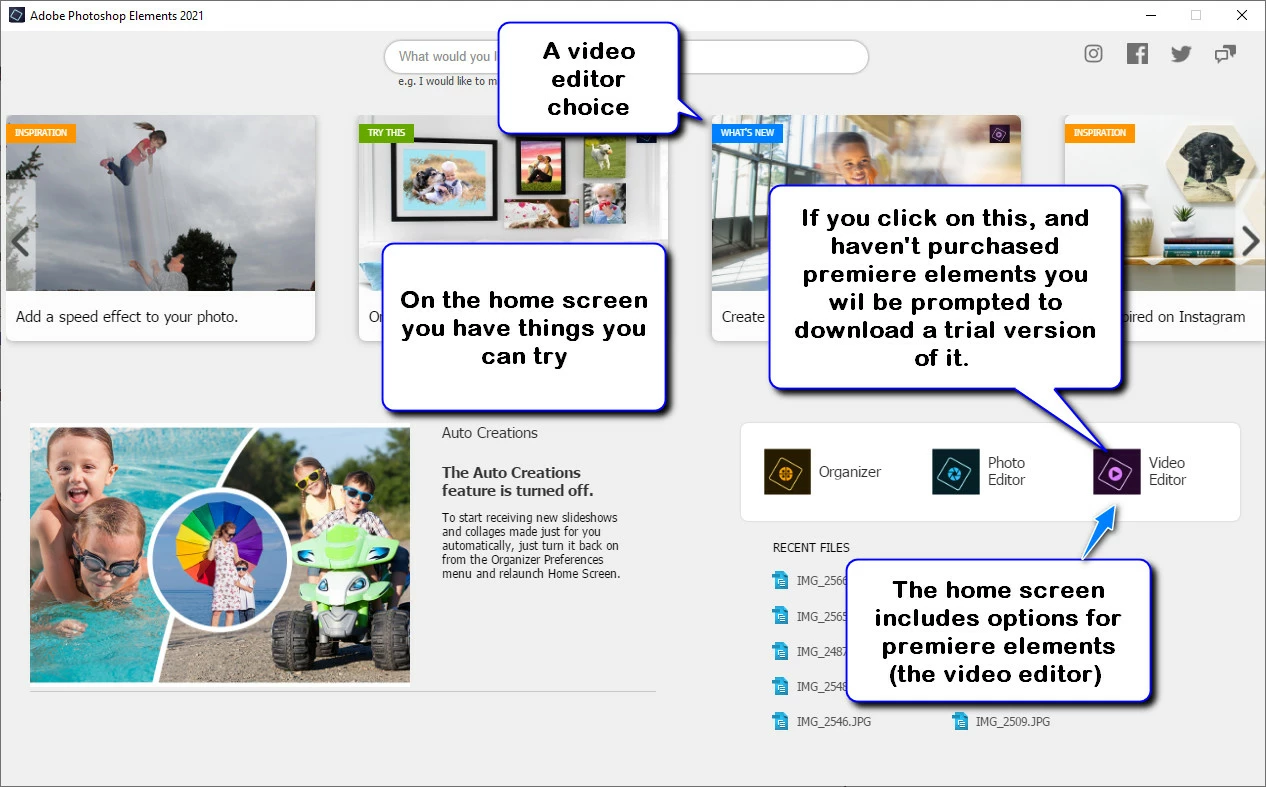1266x787 pixels.
Task: Open the 'Add a speed effect' inspiration card
Action: (x=160, y=228)
